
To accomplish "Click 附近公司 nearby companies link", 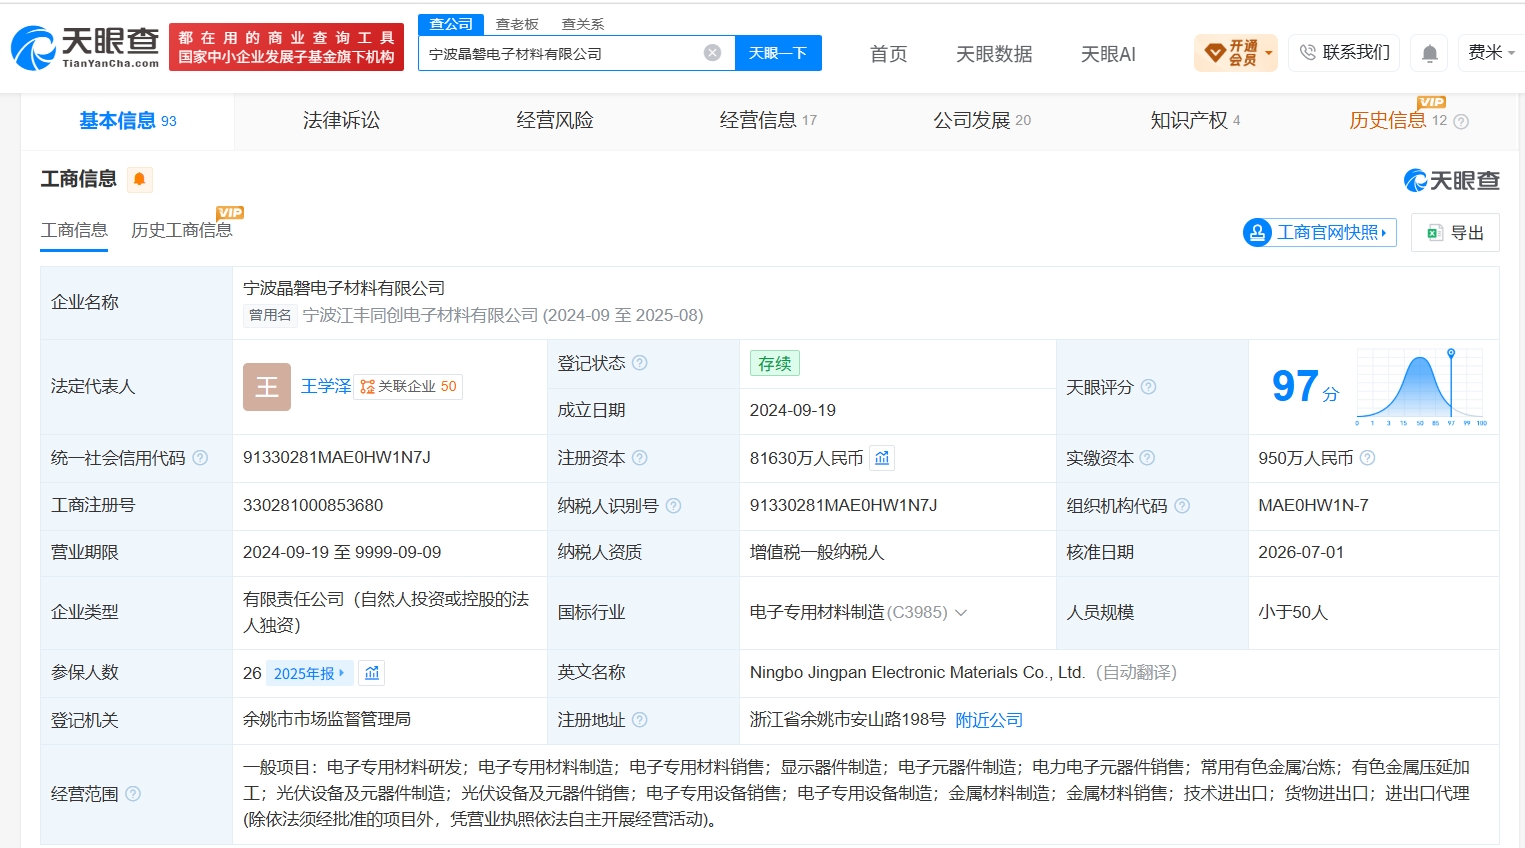I will click(x=989, y=720).
